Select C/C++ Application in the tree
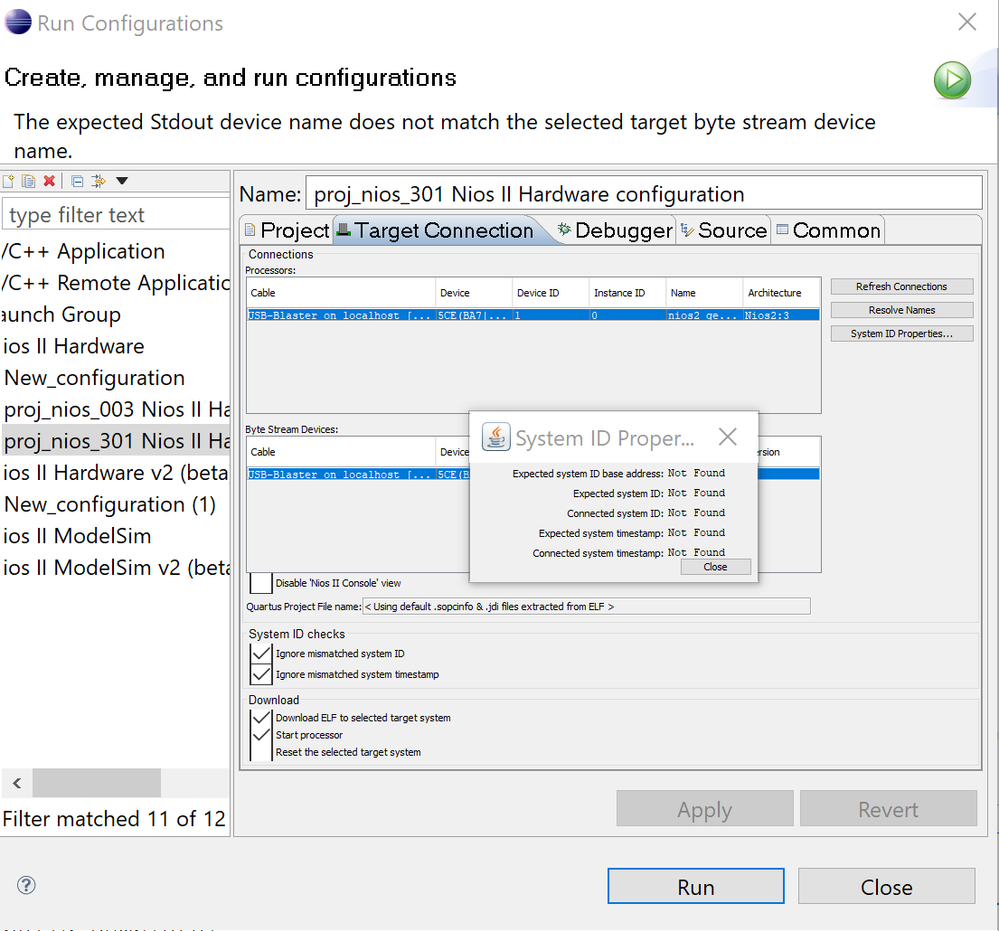This screenshot has height=931, width=999. 83,251
